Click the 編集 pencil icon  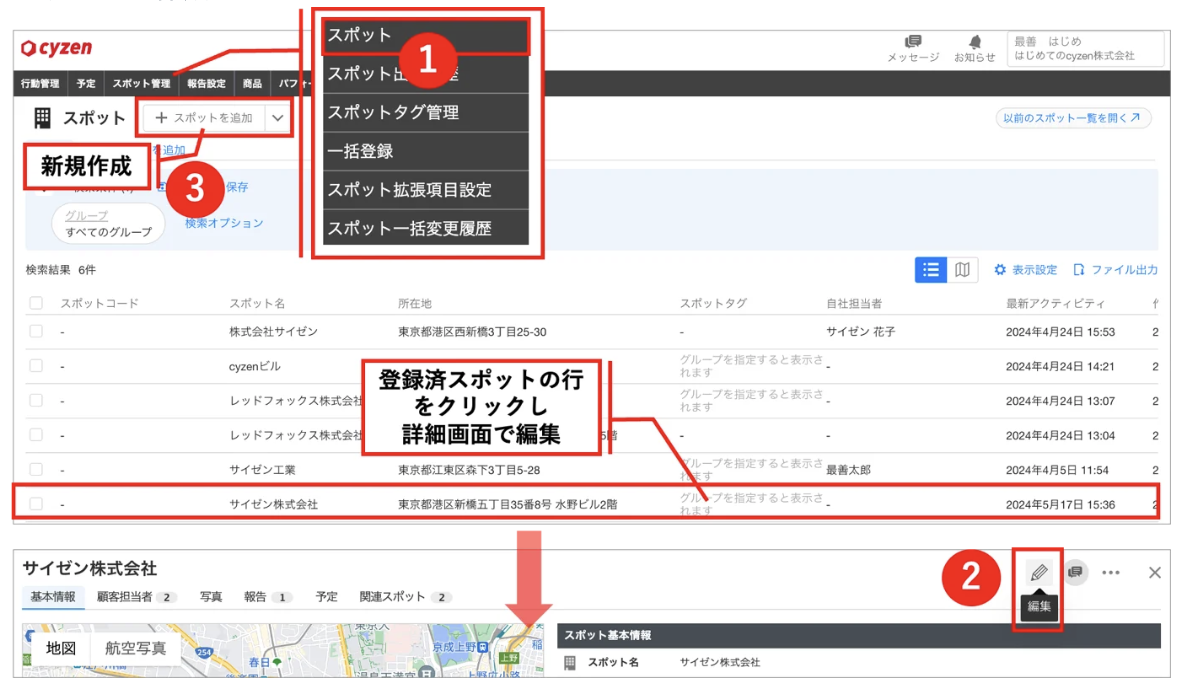coord(1039,572)
